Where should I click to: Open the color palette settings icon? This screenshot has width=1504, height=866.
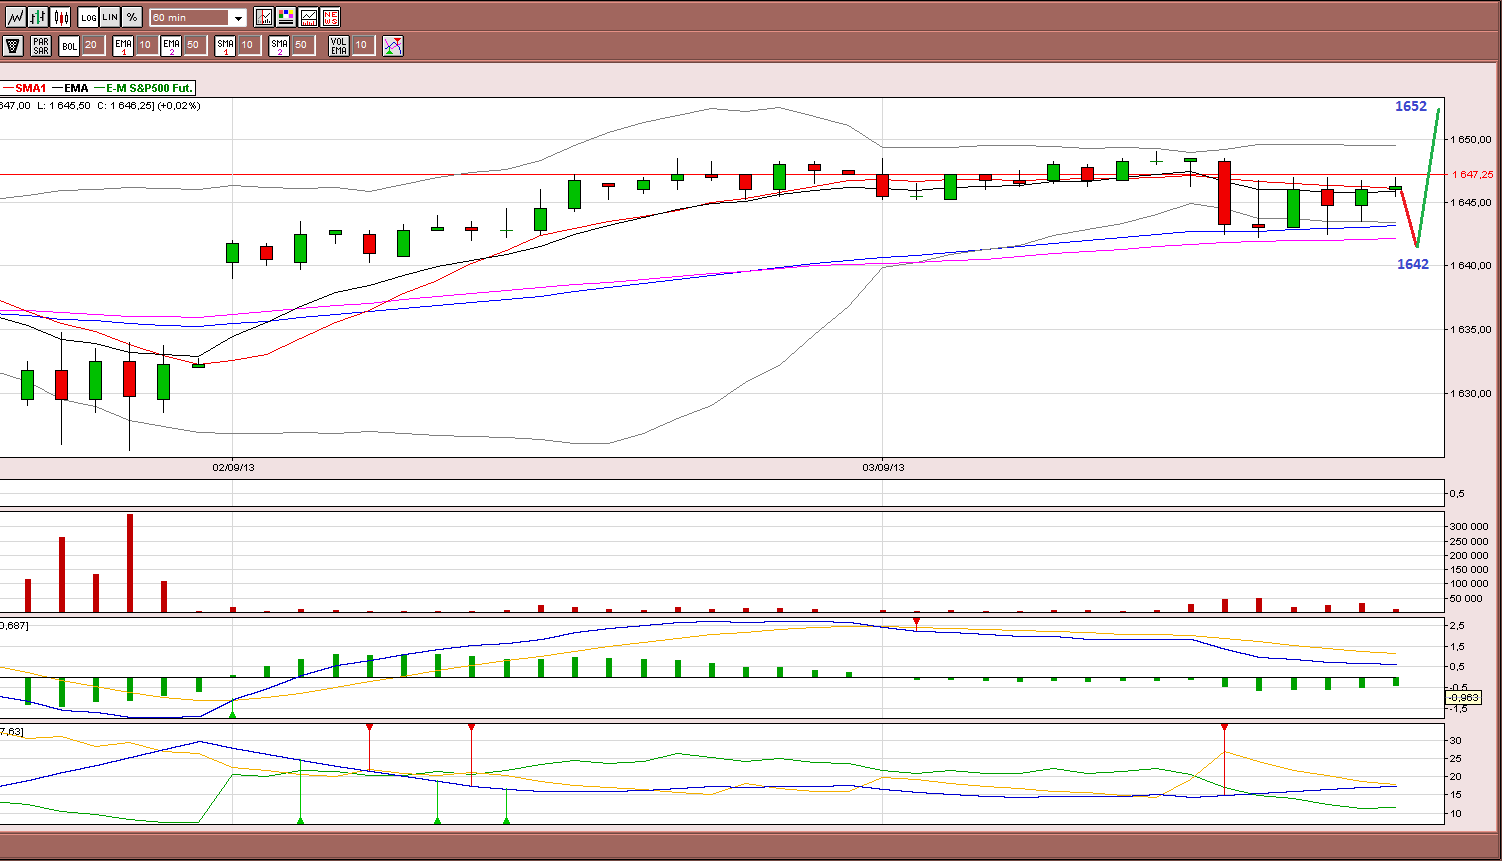286,17
